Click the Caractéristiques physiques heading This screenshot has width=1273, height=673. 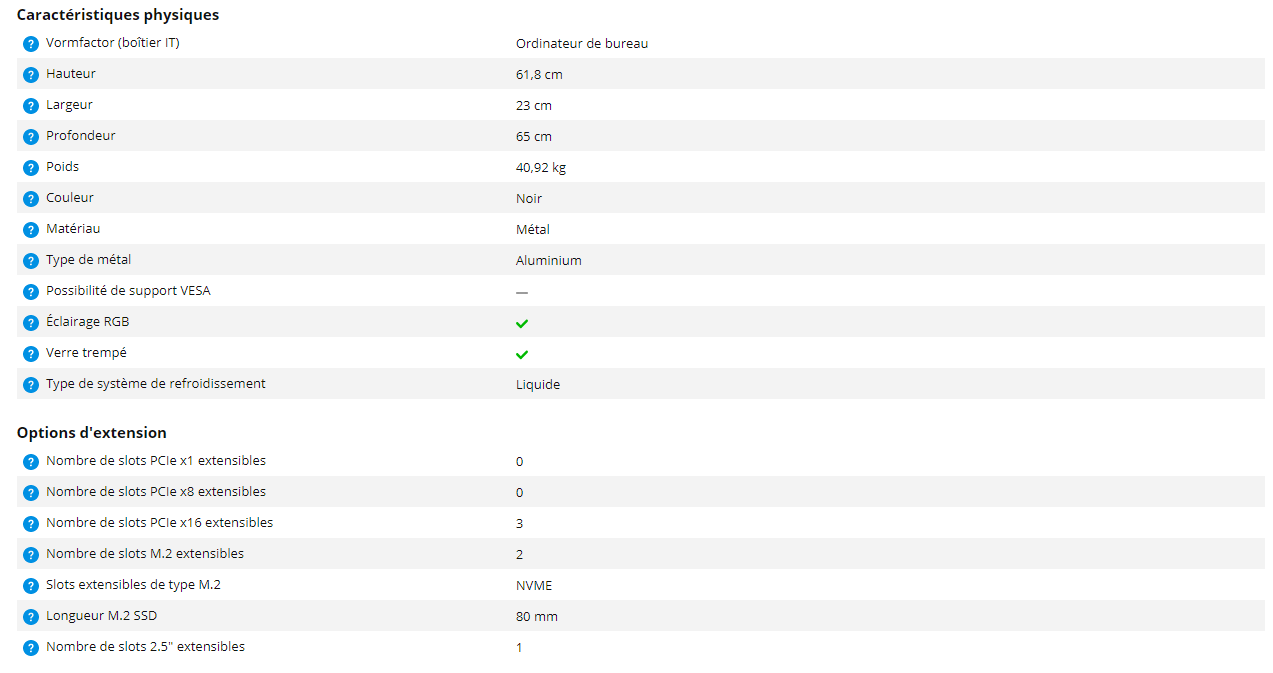(118, 15)
